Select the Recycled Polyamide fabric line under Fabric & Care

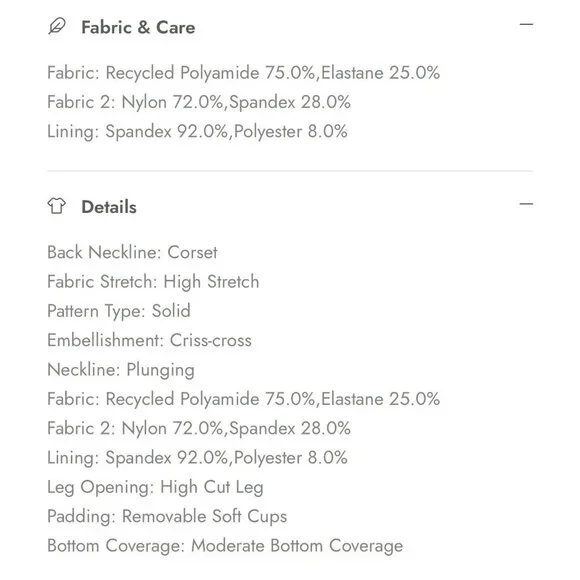(243, 73)
